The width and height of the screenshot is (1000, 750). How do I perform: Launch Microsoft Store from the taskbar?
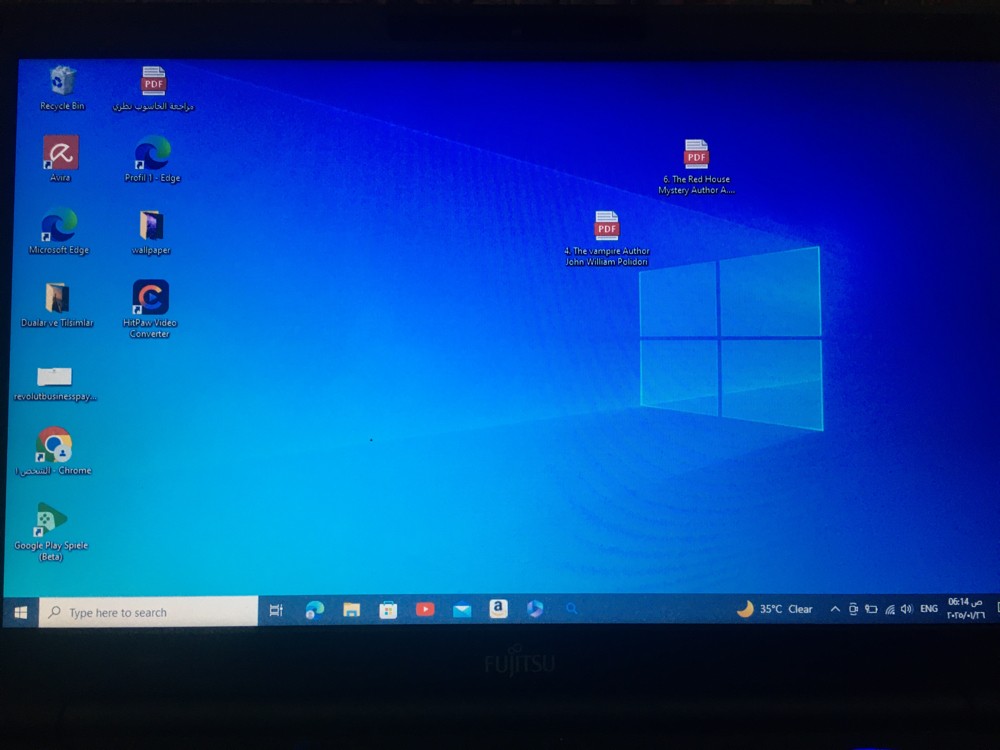coord(388,610)
